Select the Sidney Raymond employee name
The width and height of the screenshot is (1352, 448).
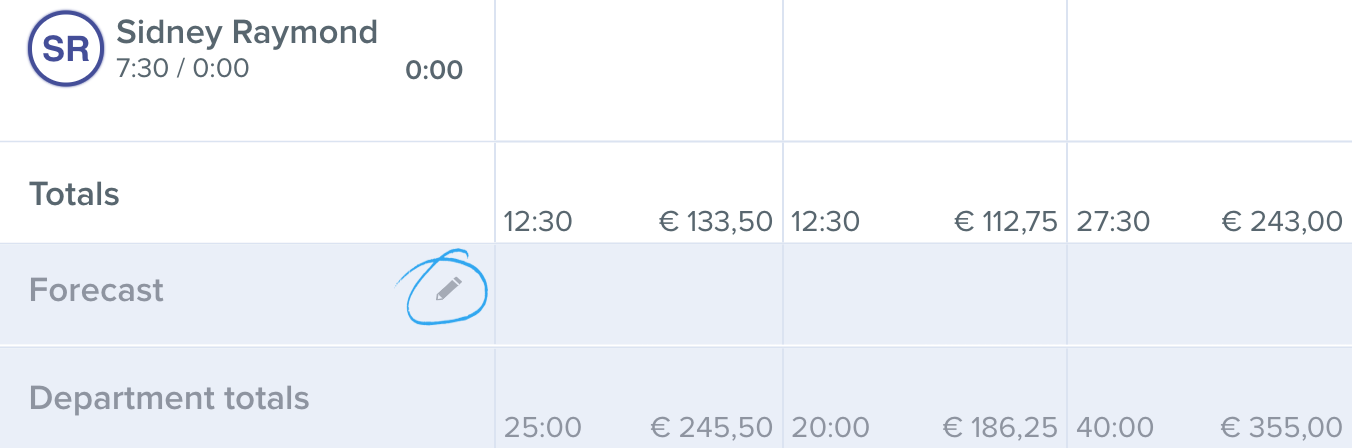click(x=247, y=32)
